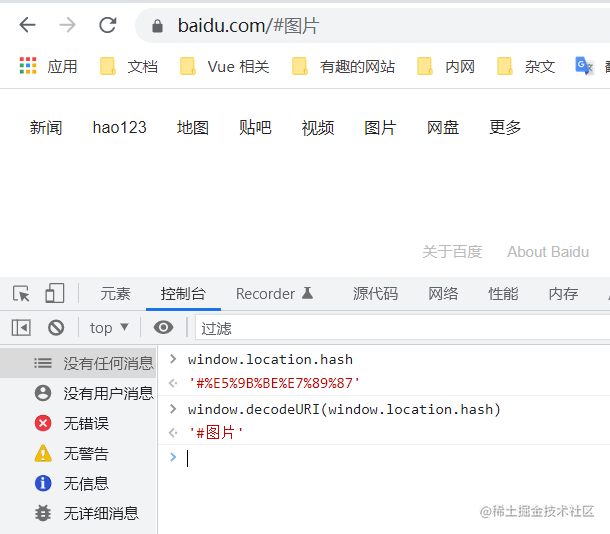Open the 杂文 bookmark folder
The image size is (610, 534).
[x=526, y=66]
